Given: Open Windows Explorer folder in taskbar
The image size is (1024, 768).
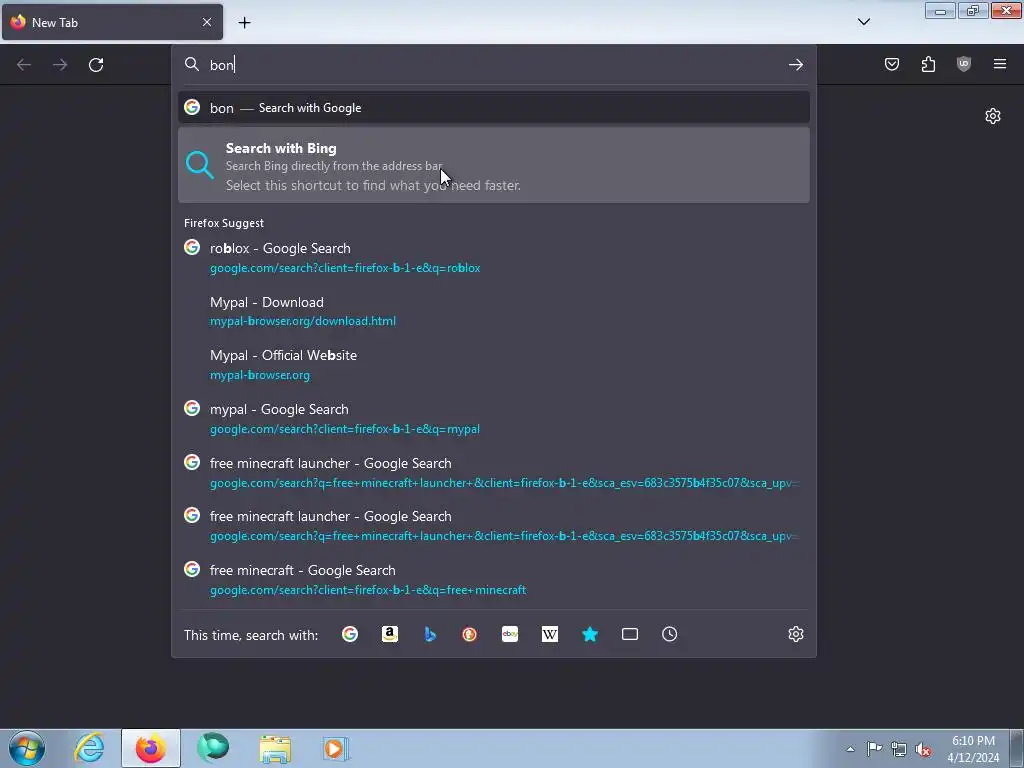Looking at the screenshot, I should [275, 748].
